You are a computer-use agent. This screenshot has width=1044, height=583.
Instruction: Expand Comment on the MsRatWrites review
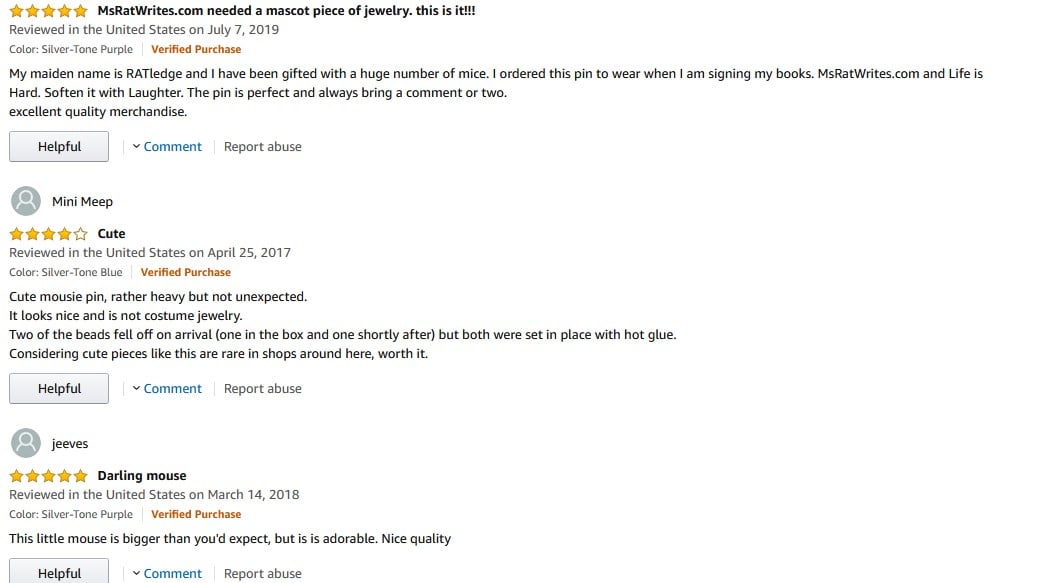point(167,147)
